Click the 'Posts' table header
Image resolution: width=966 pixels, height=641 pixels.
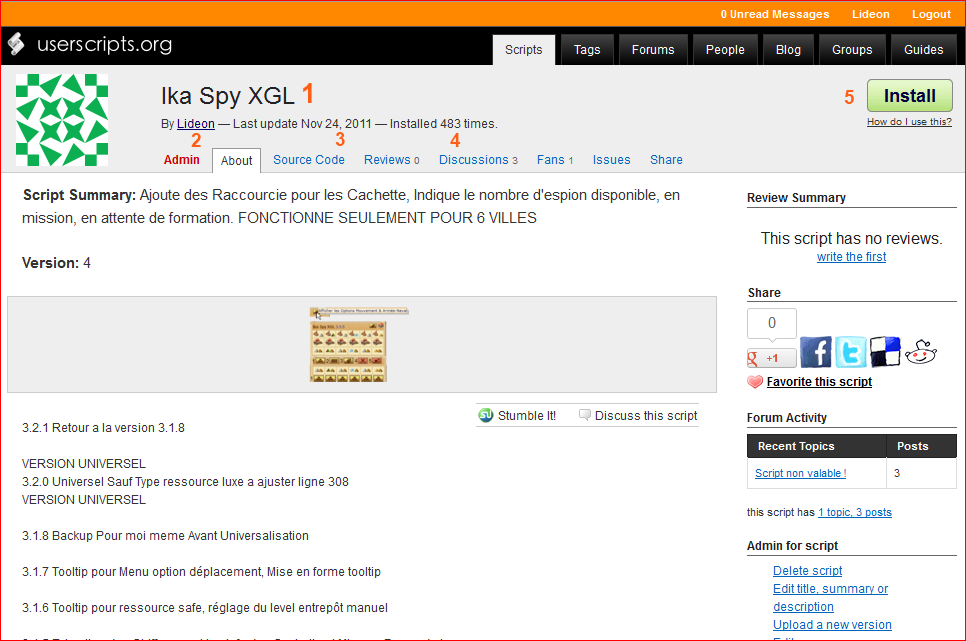pyautogui.click(x=922, y=446)
